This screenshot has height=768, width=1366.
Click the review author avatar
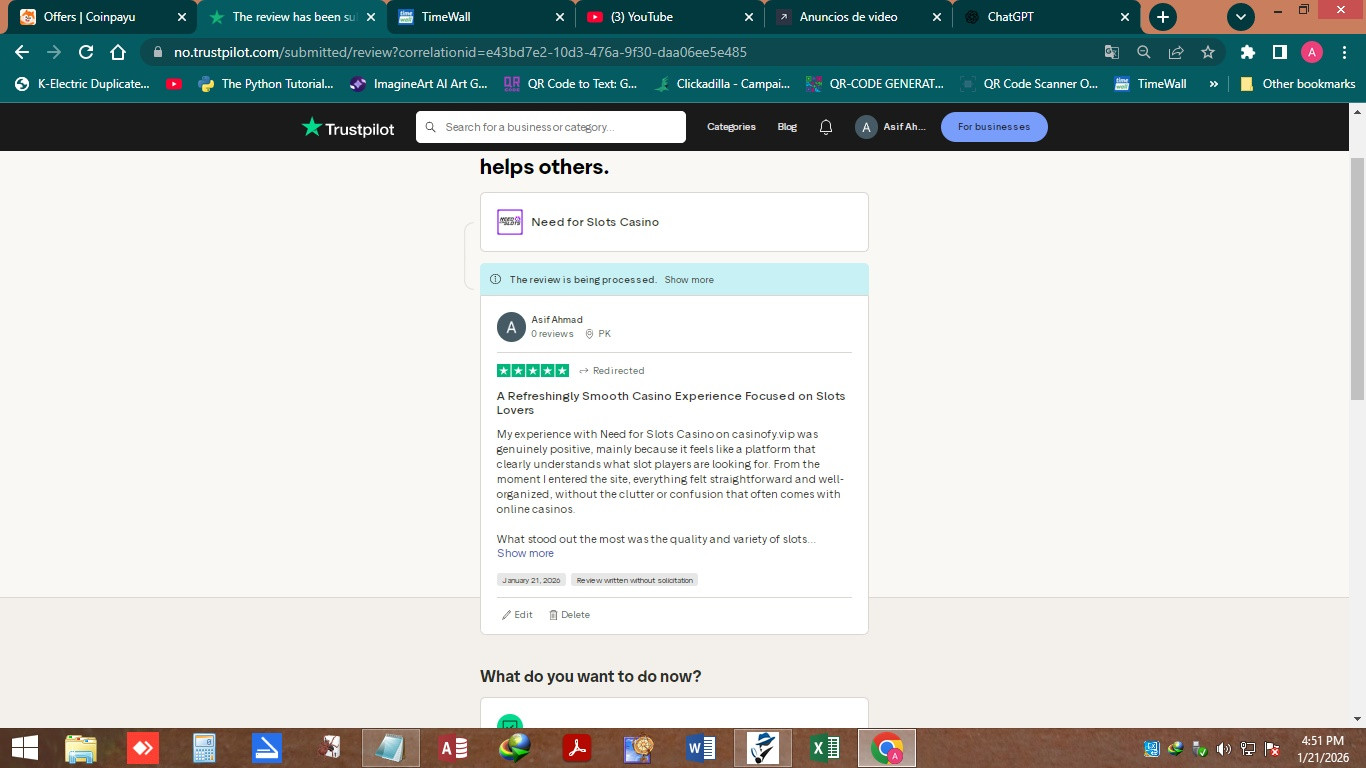[511, 327]
